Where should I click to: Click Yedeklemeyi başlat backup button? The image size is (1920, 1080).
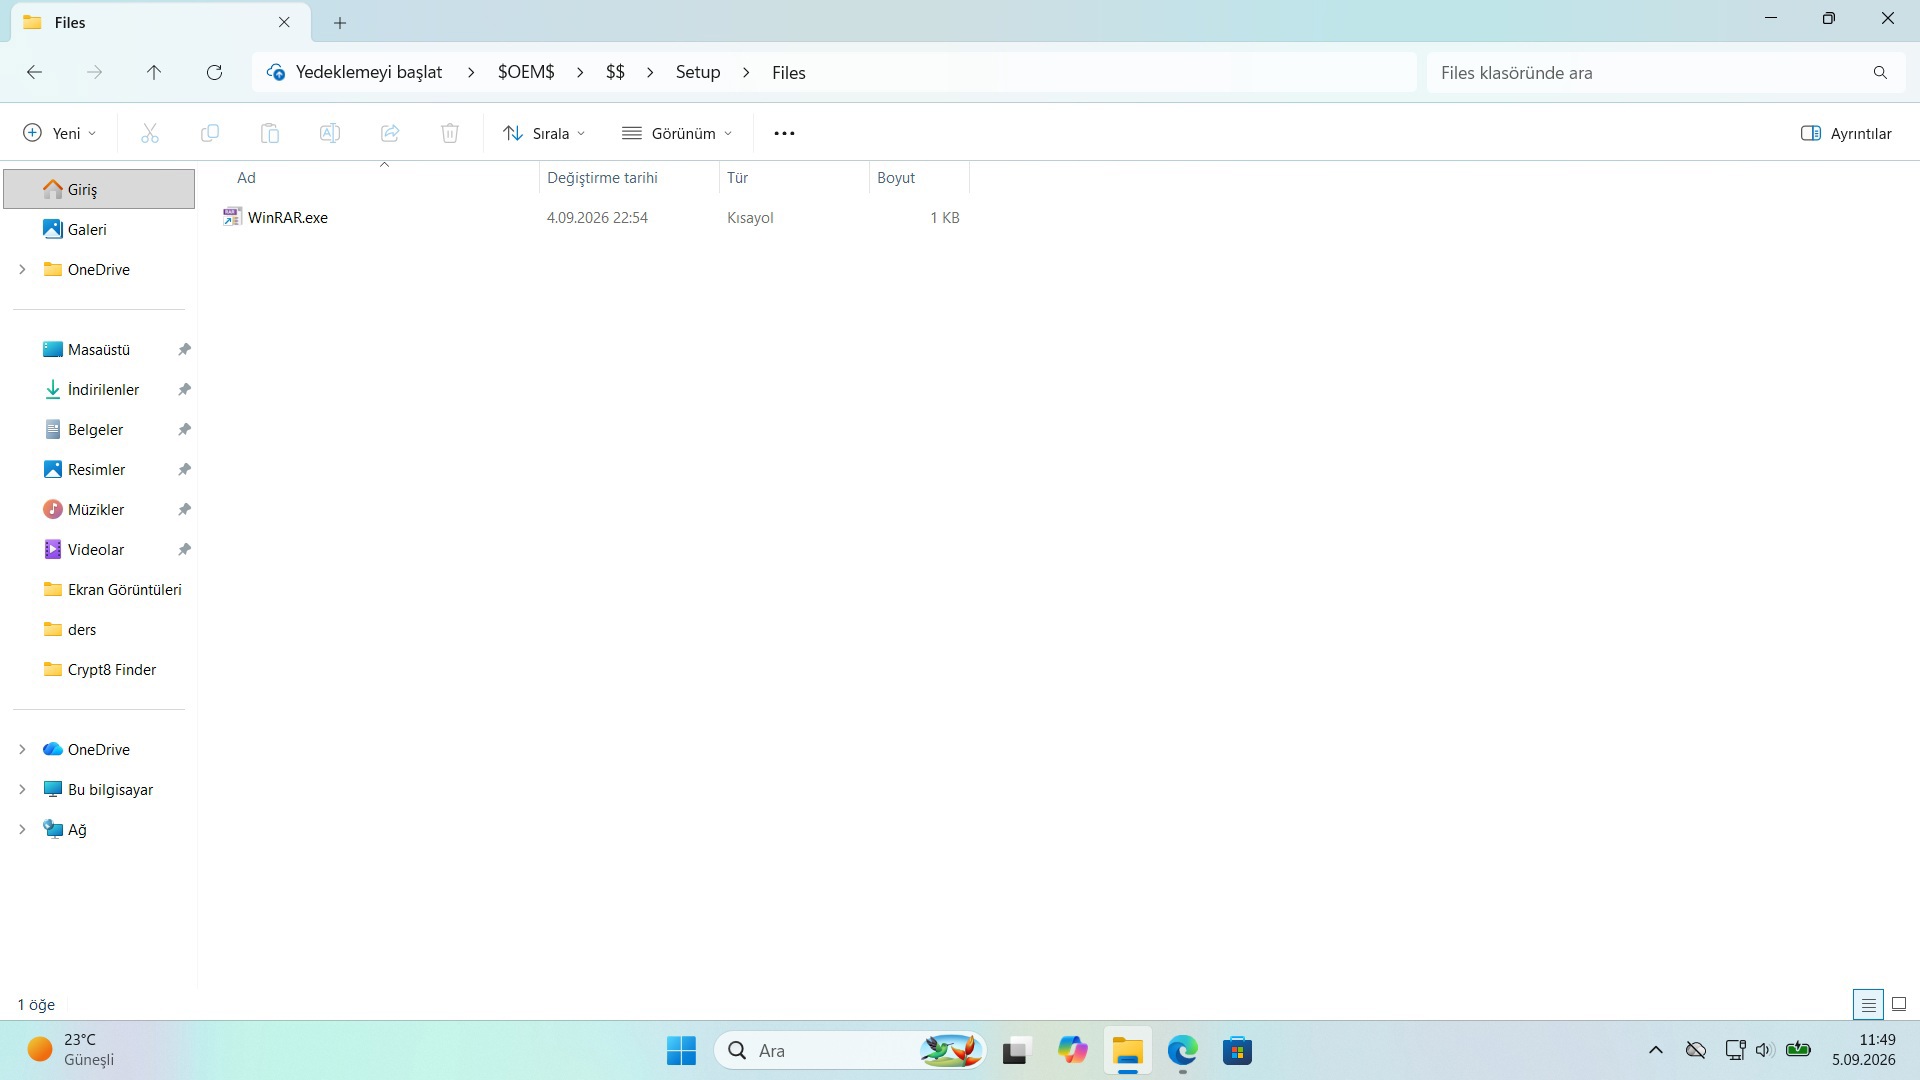pos(355,72)
